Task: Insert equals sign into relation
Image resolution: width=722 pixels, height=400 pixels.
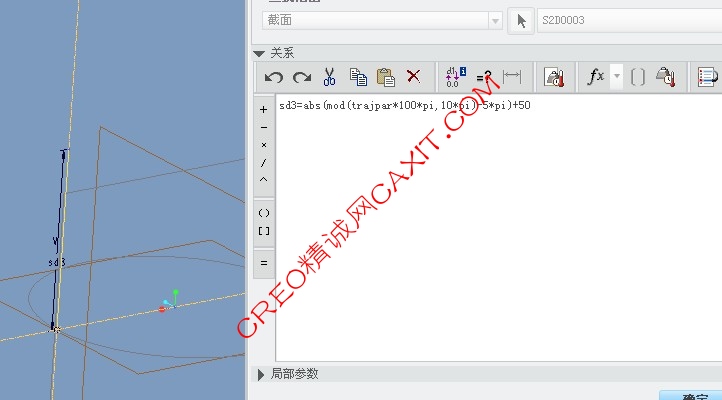Action: (264, 263)
